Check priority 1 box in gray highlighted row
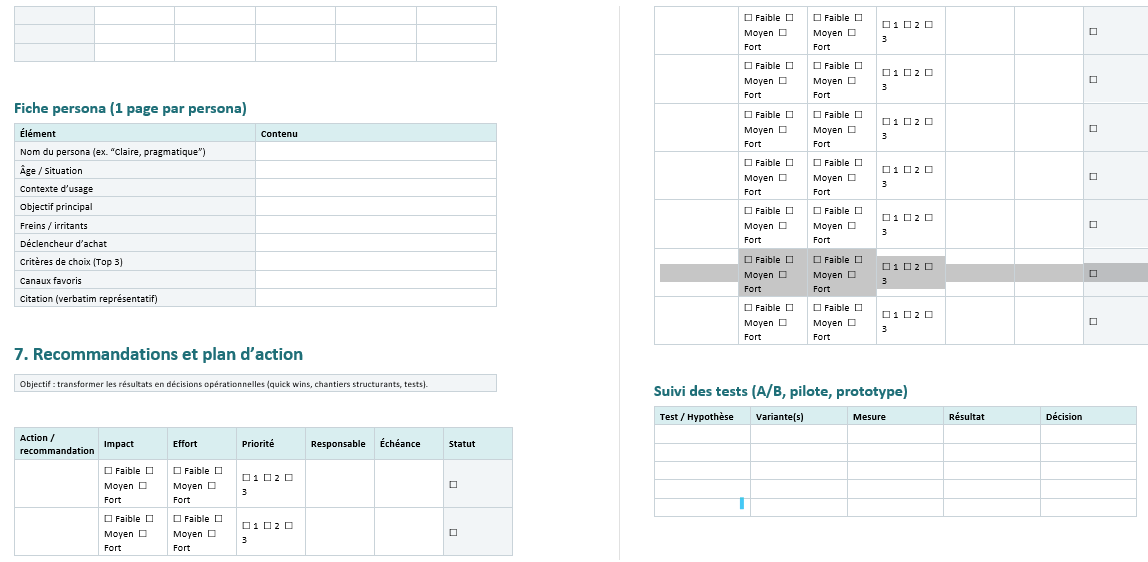This screenshot has height=562, width=1148. [886, 267]
